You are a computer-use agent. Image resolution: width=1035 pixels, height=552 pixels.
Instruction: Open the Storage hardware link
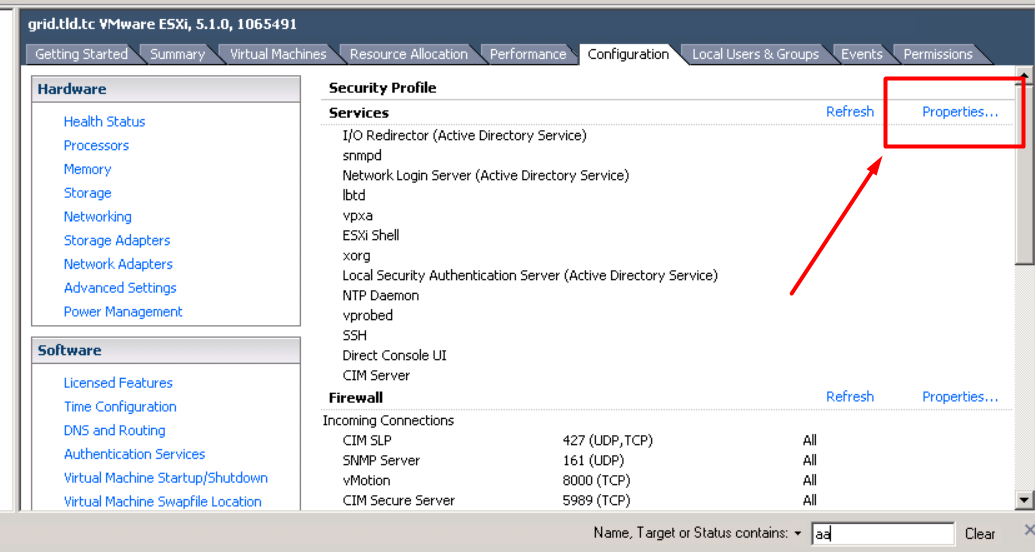point(87,193)
